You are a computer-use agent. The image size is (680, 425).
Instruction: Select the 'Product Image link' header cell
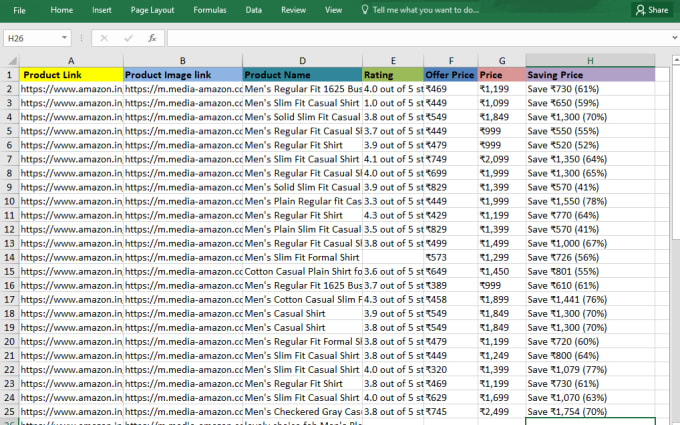183,75
